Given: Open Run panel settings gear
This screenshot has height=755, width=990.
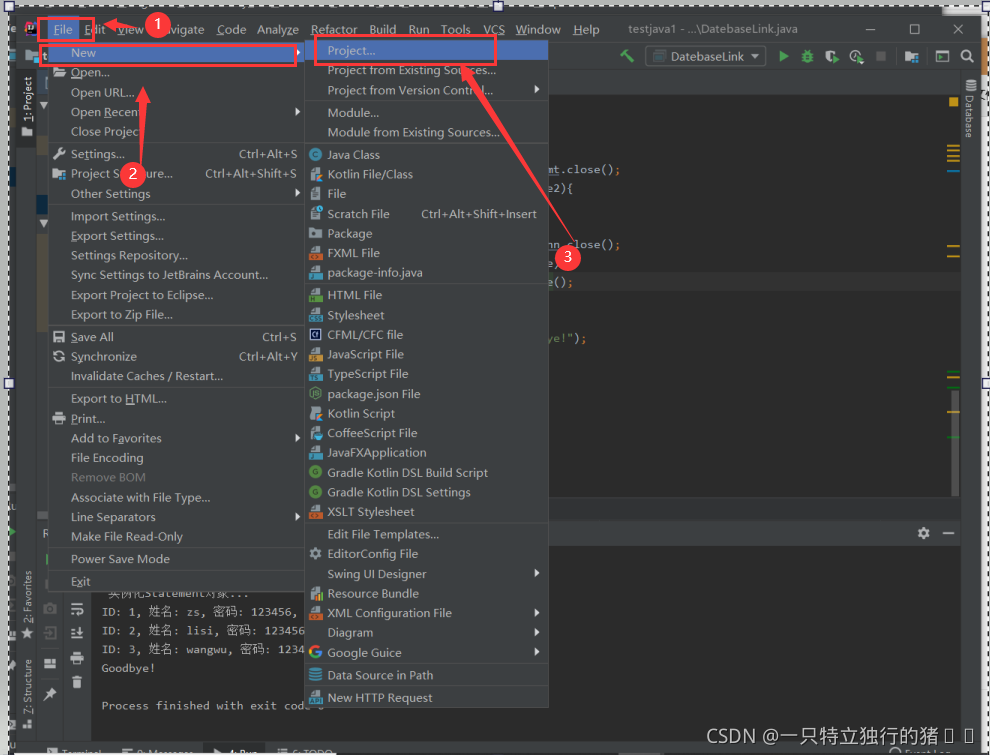Looking at the screenshot, I should pyautogui.click(x=923, y=533).
